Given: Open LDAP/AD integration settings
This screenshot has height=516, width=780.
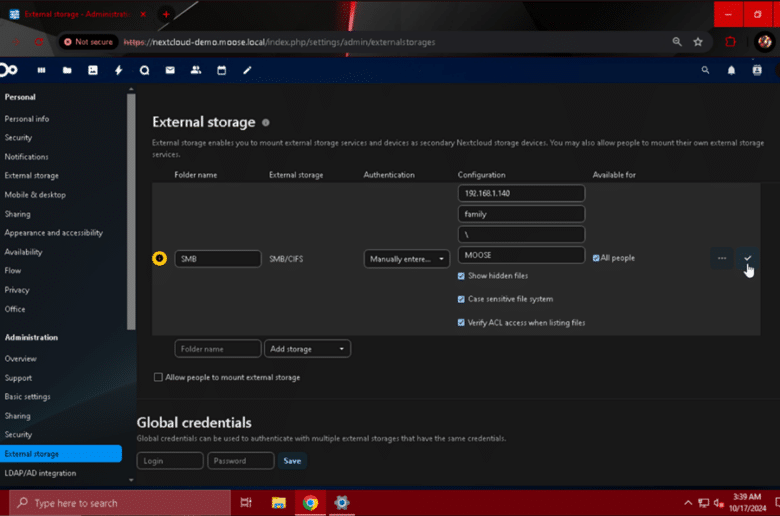Looking at the screenshot, I should coord(40,473).
